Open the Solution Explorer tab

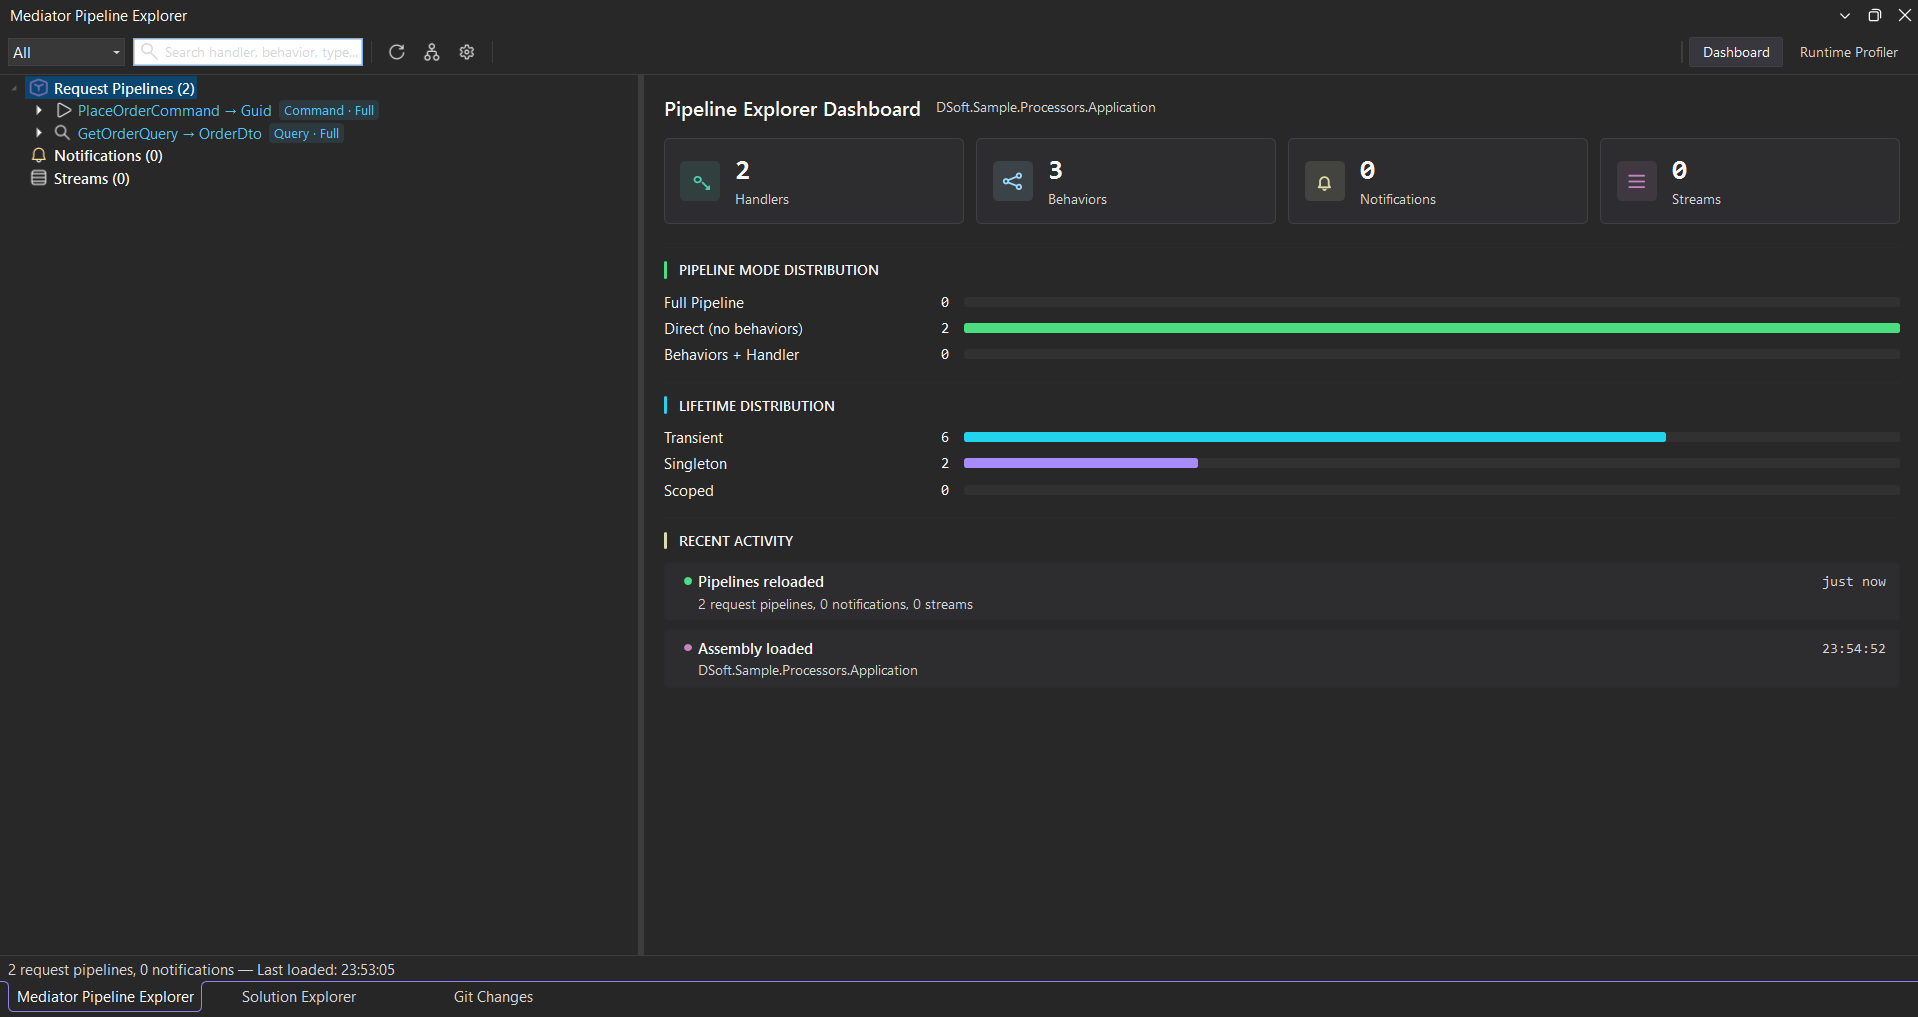[x=299, y=997]
